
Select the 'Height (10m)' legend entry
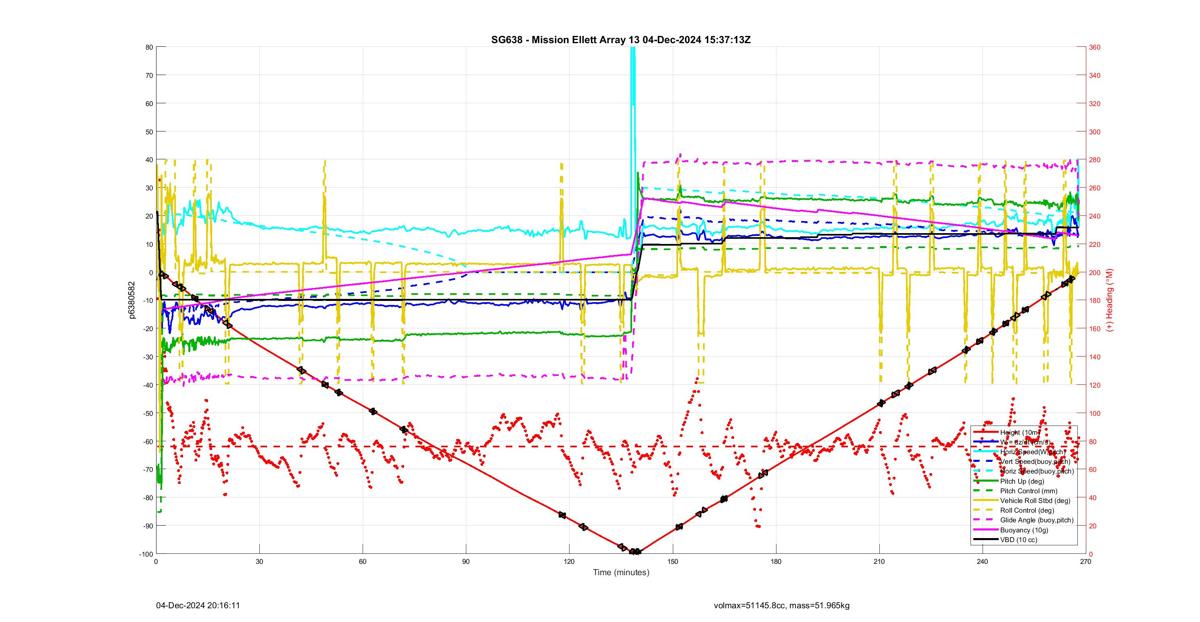pyautogui.click(x=1021, y=432)
